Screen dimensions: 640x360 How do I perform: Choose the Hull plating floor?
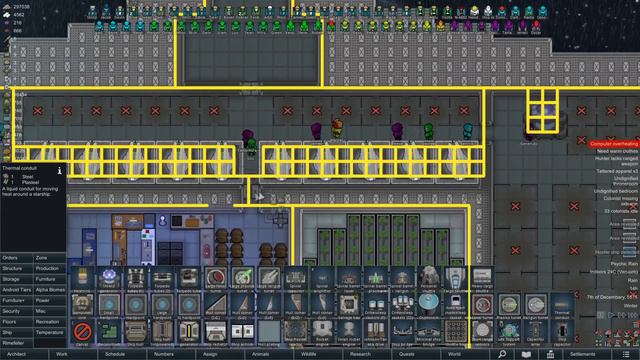pos(269,333)
